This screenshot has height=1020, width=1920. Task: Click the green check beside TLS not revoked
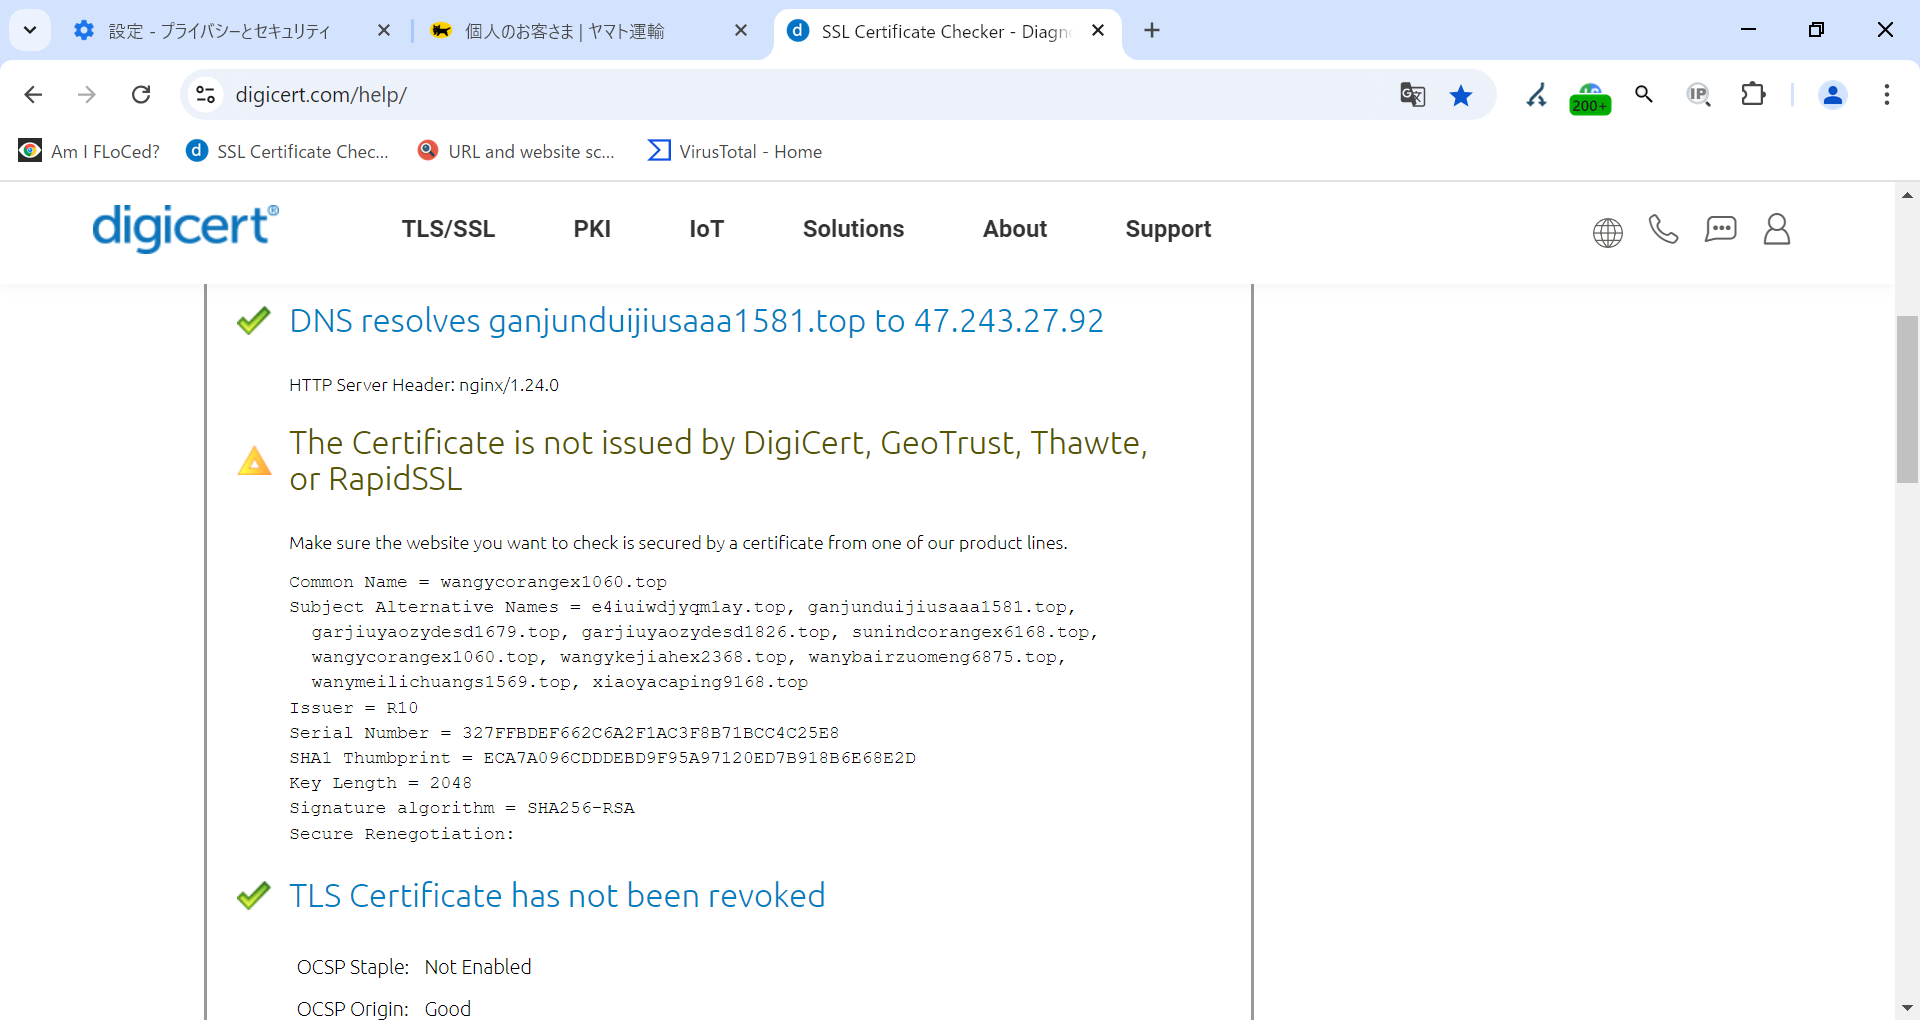[254, 895]
